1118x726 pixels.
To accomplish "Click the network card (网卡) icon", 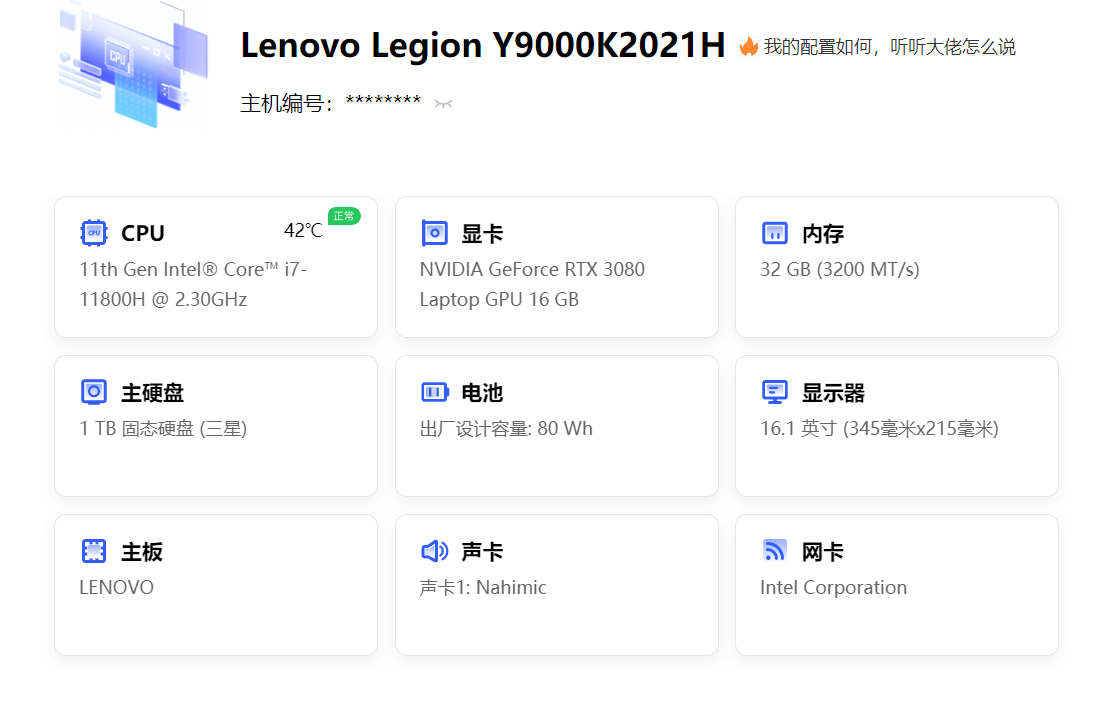I will (775, 551).
